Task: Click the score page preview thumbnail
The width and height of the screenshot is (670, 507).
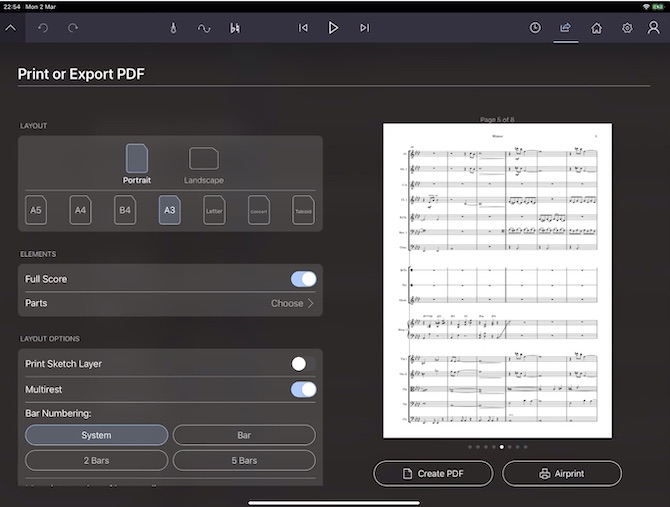Action: click(497, 281)
